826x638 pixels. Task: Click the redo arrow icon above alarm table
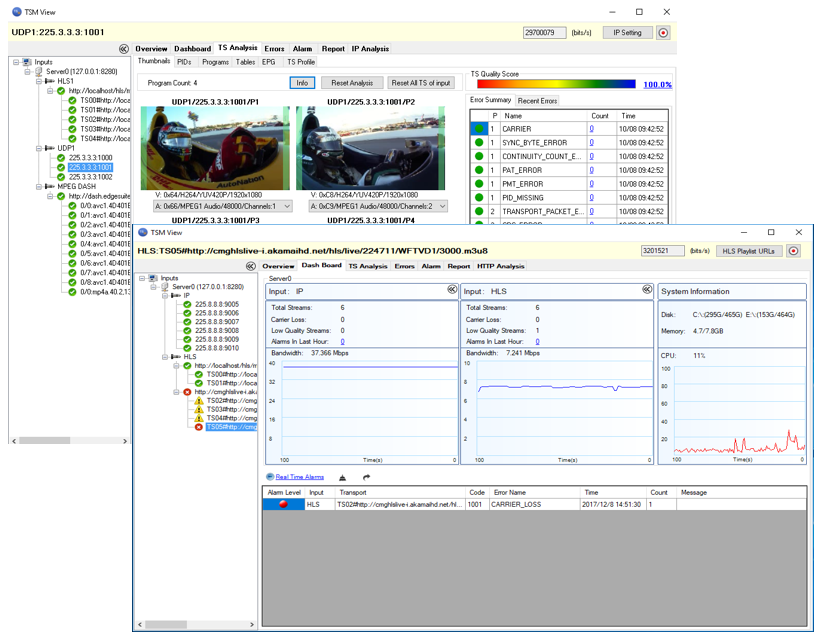(366, 478)
